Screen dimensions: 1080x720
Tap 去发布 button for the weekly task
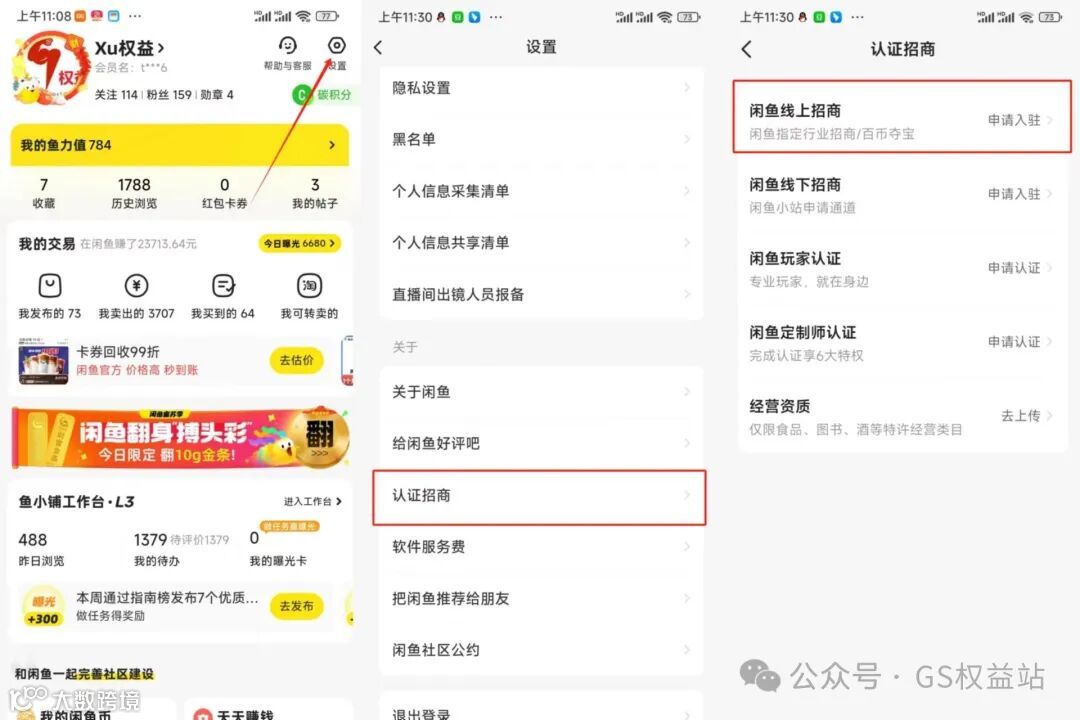click(x=296, y=606)
